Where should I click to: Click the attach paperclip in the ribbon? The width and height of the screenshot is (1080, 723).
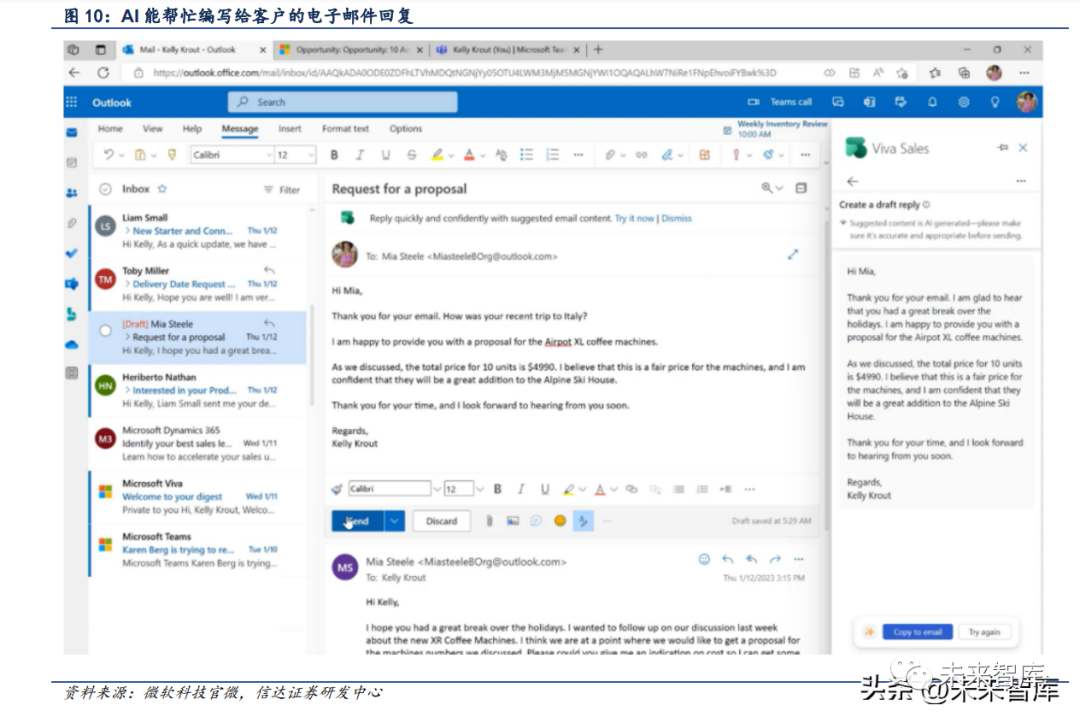click(x=610, y=155)
